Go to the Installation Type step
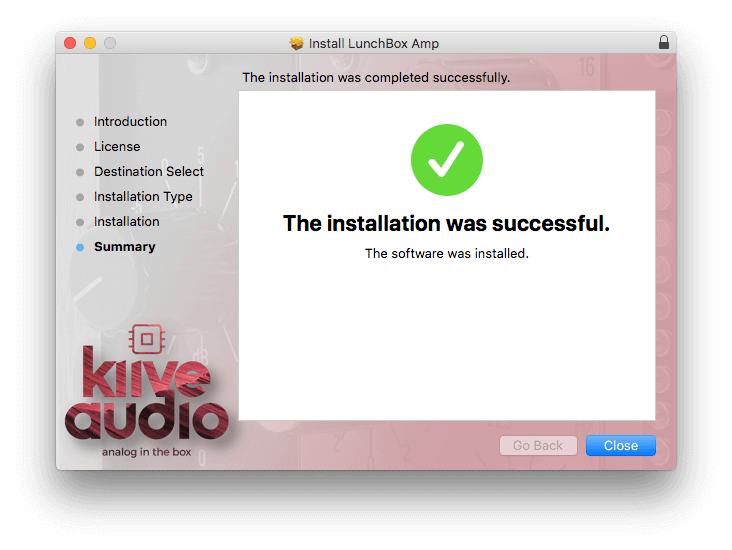 143,197
